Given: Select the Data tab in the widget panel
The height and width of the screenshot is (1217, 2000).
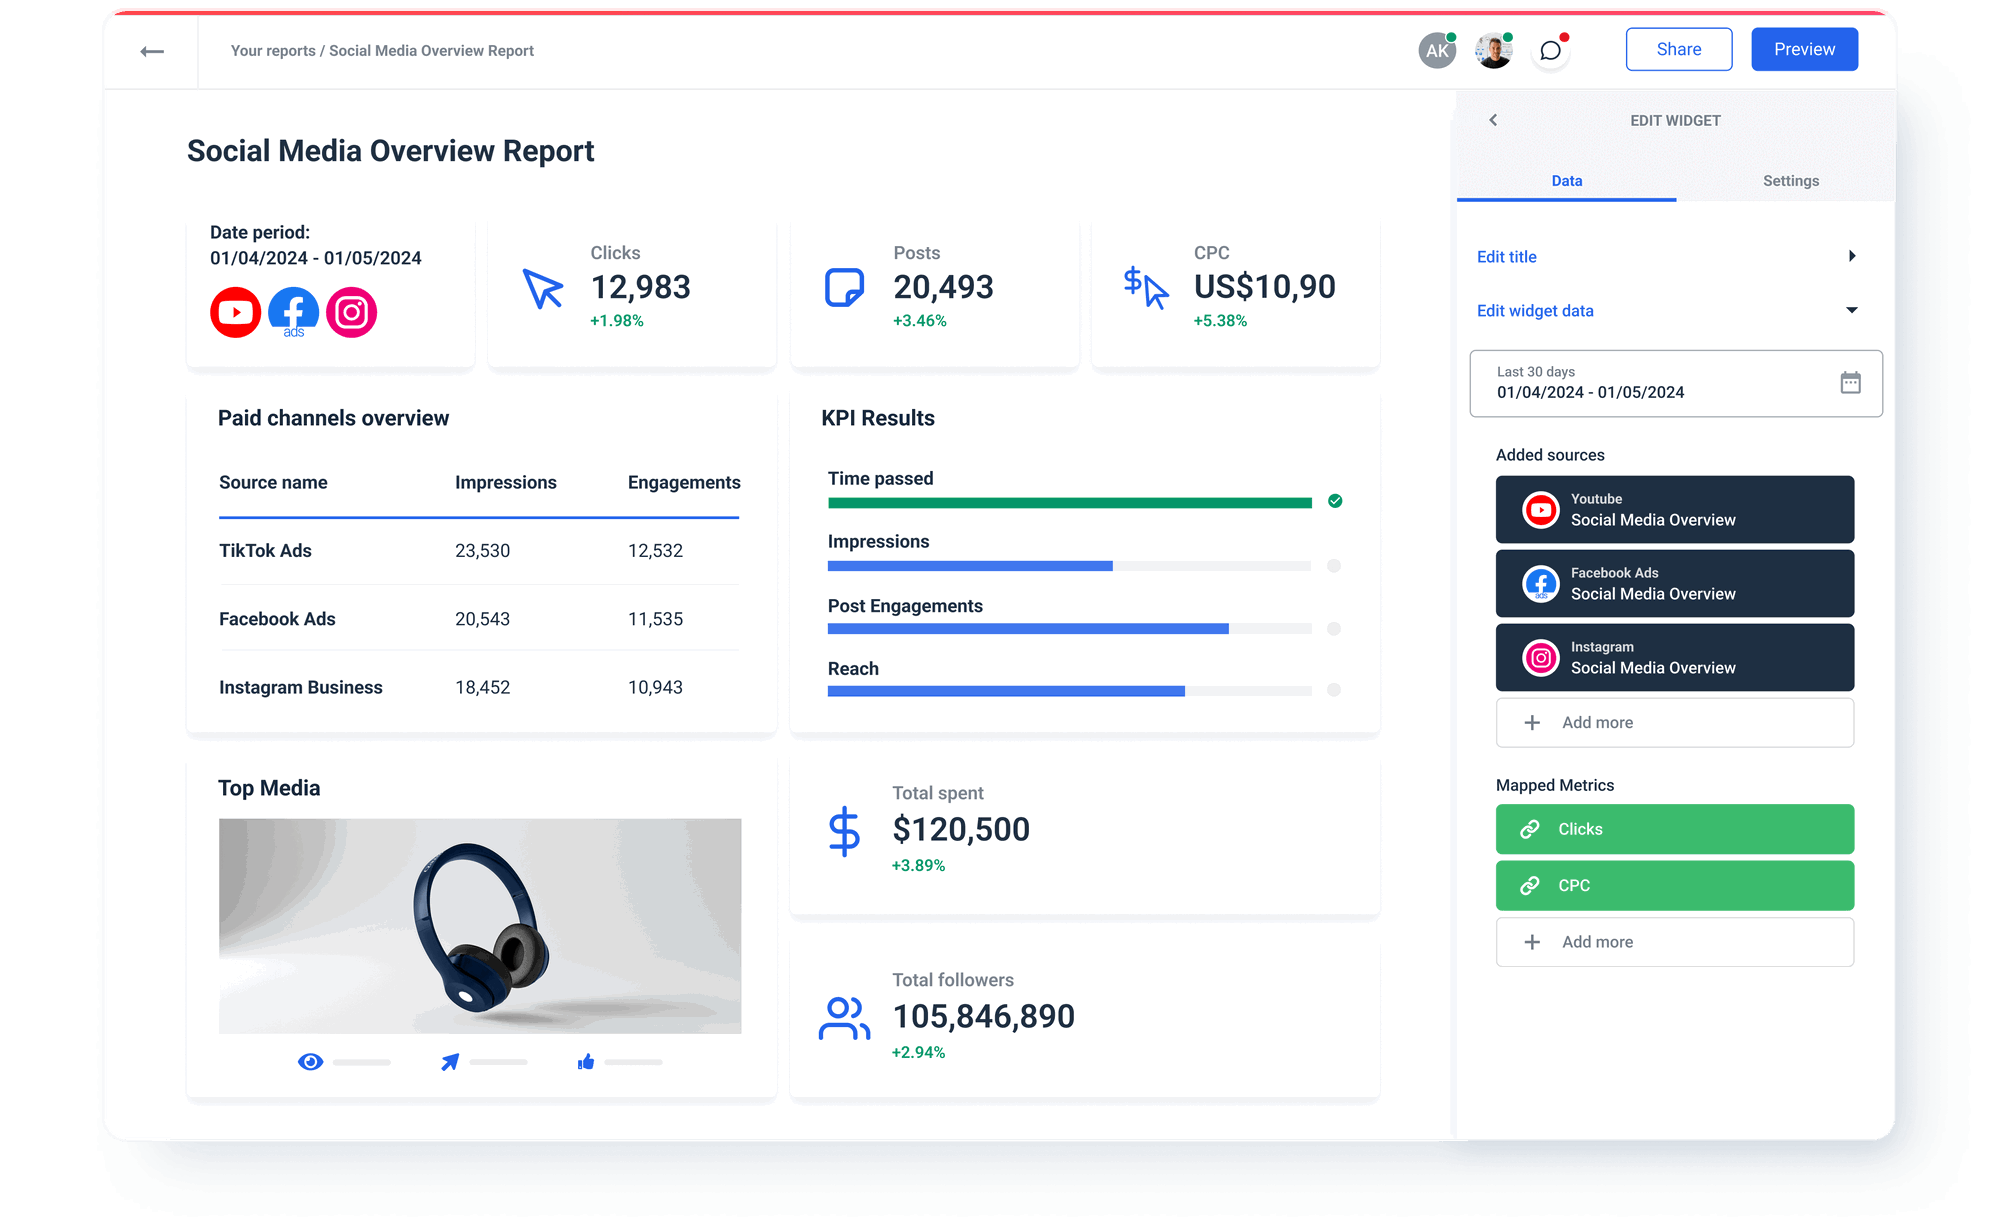Looking at the screenshot, I should (1567, 181).
